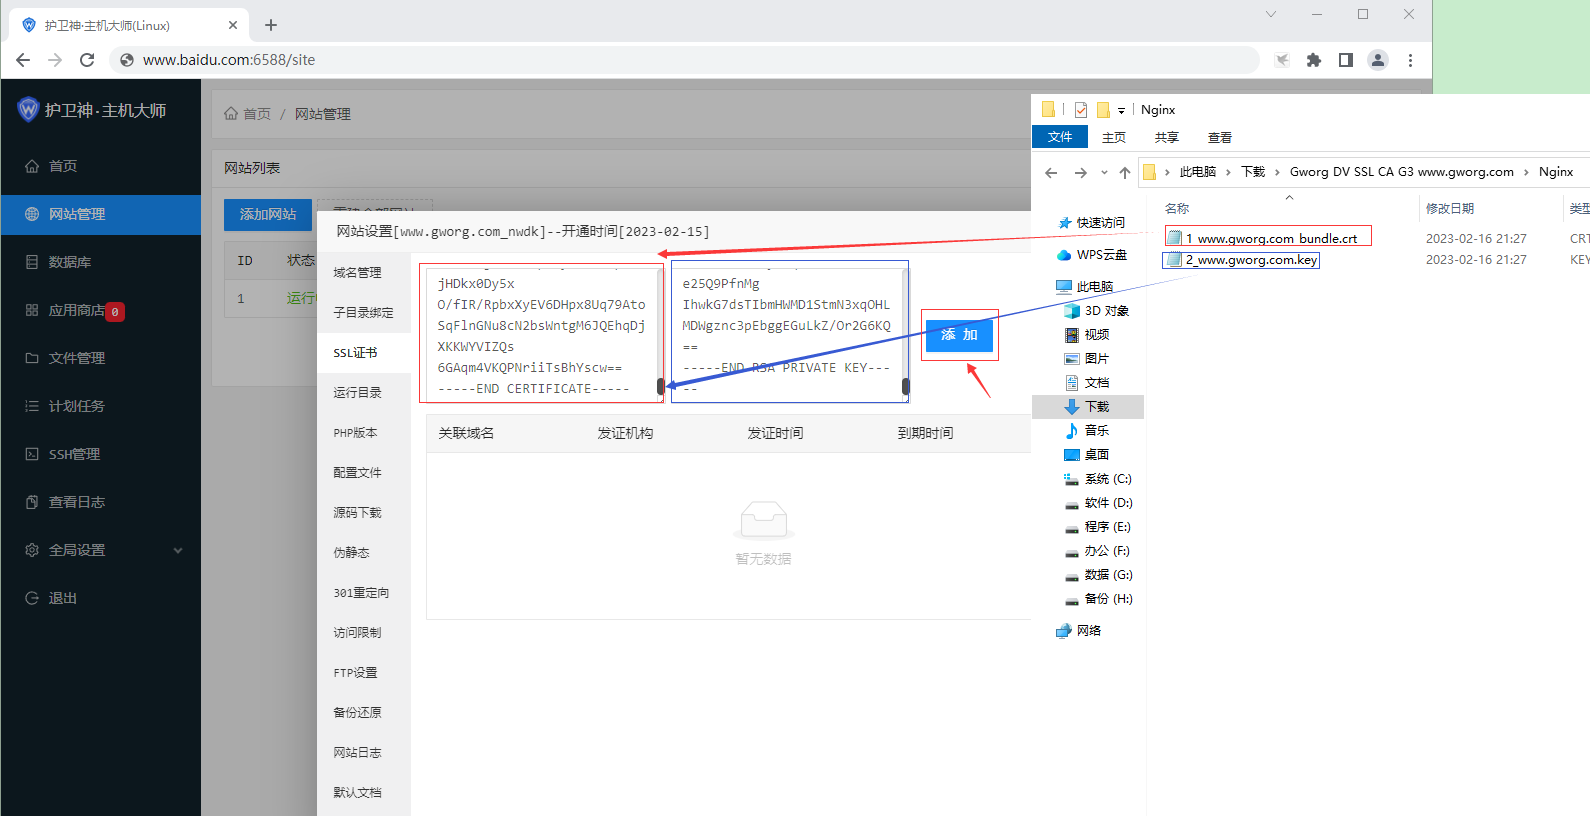This screenshot has height=816, width=1590.
Task: Open the browser extensions puzzle icon
Action: click(1314, 60)
